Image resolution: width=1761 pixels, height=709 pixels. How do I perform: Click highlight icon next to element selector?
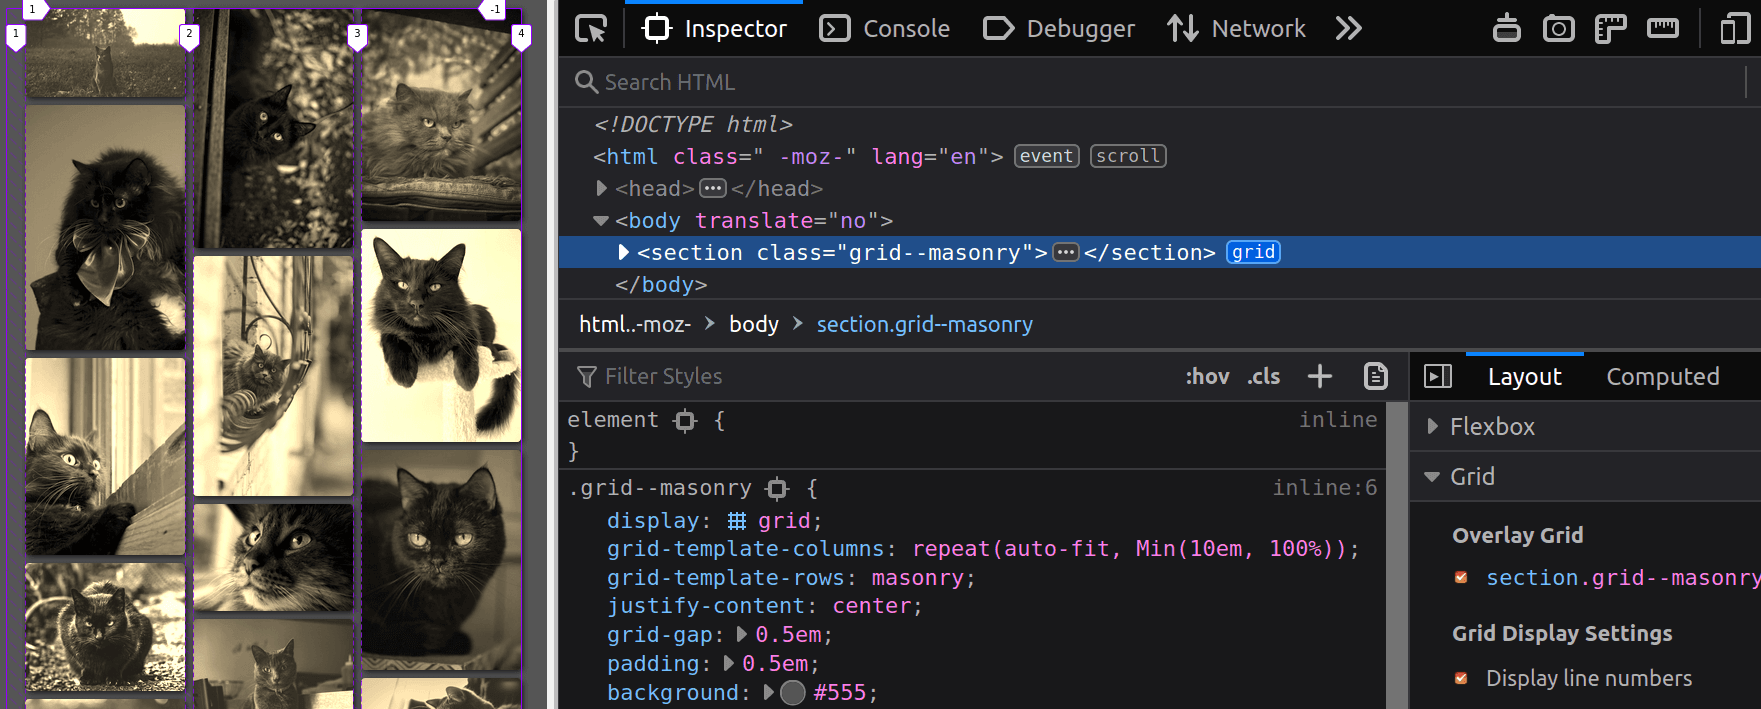[x=685, y=420]
